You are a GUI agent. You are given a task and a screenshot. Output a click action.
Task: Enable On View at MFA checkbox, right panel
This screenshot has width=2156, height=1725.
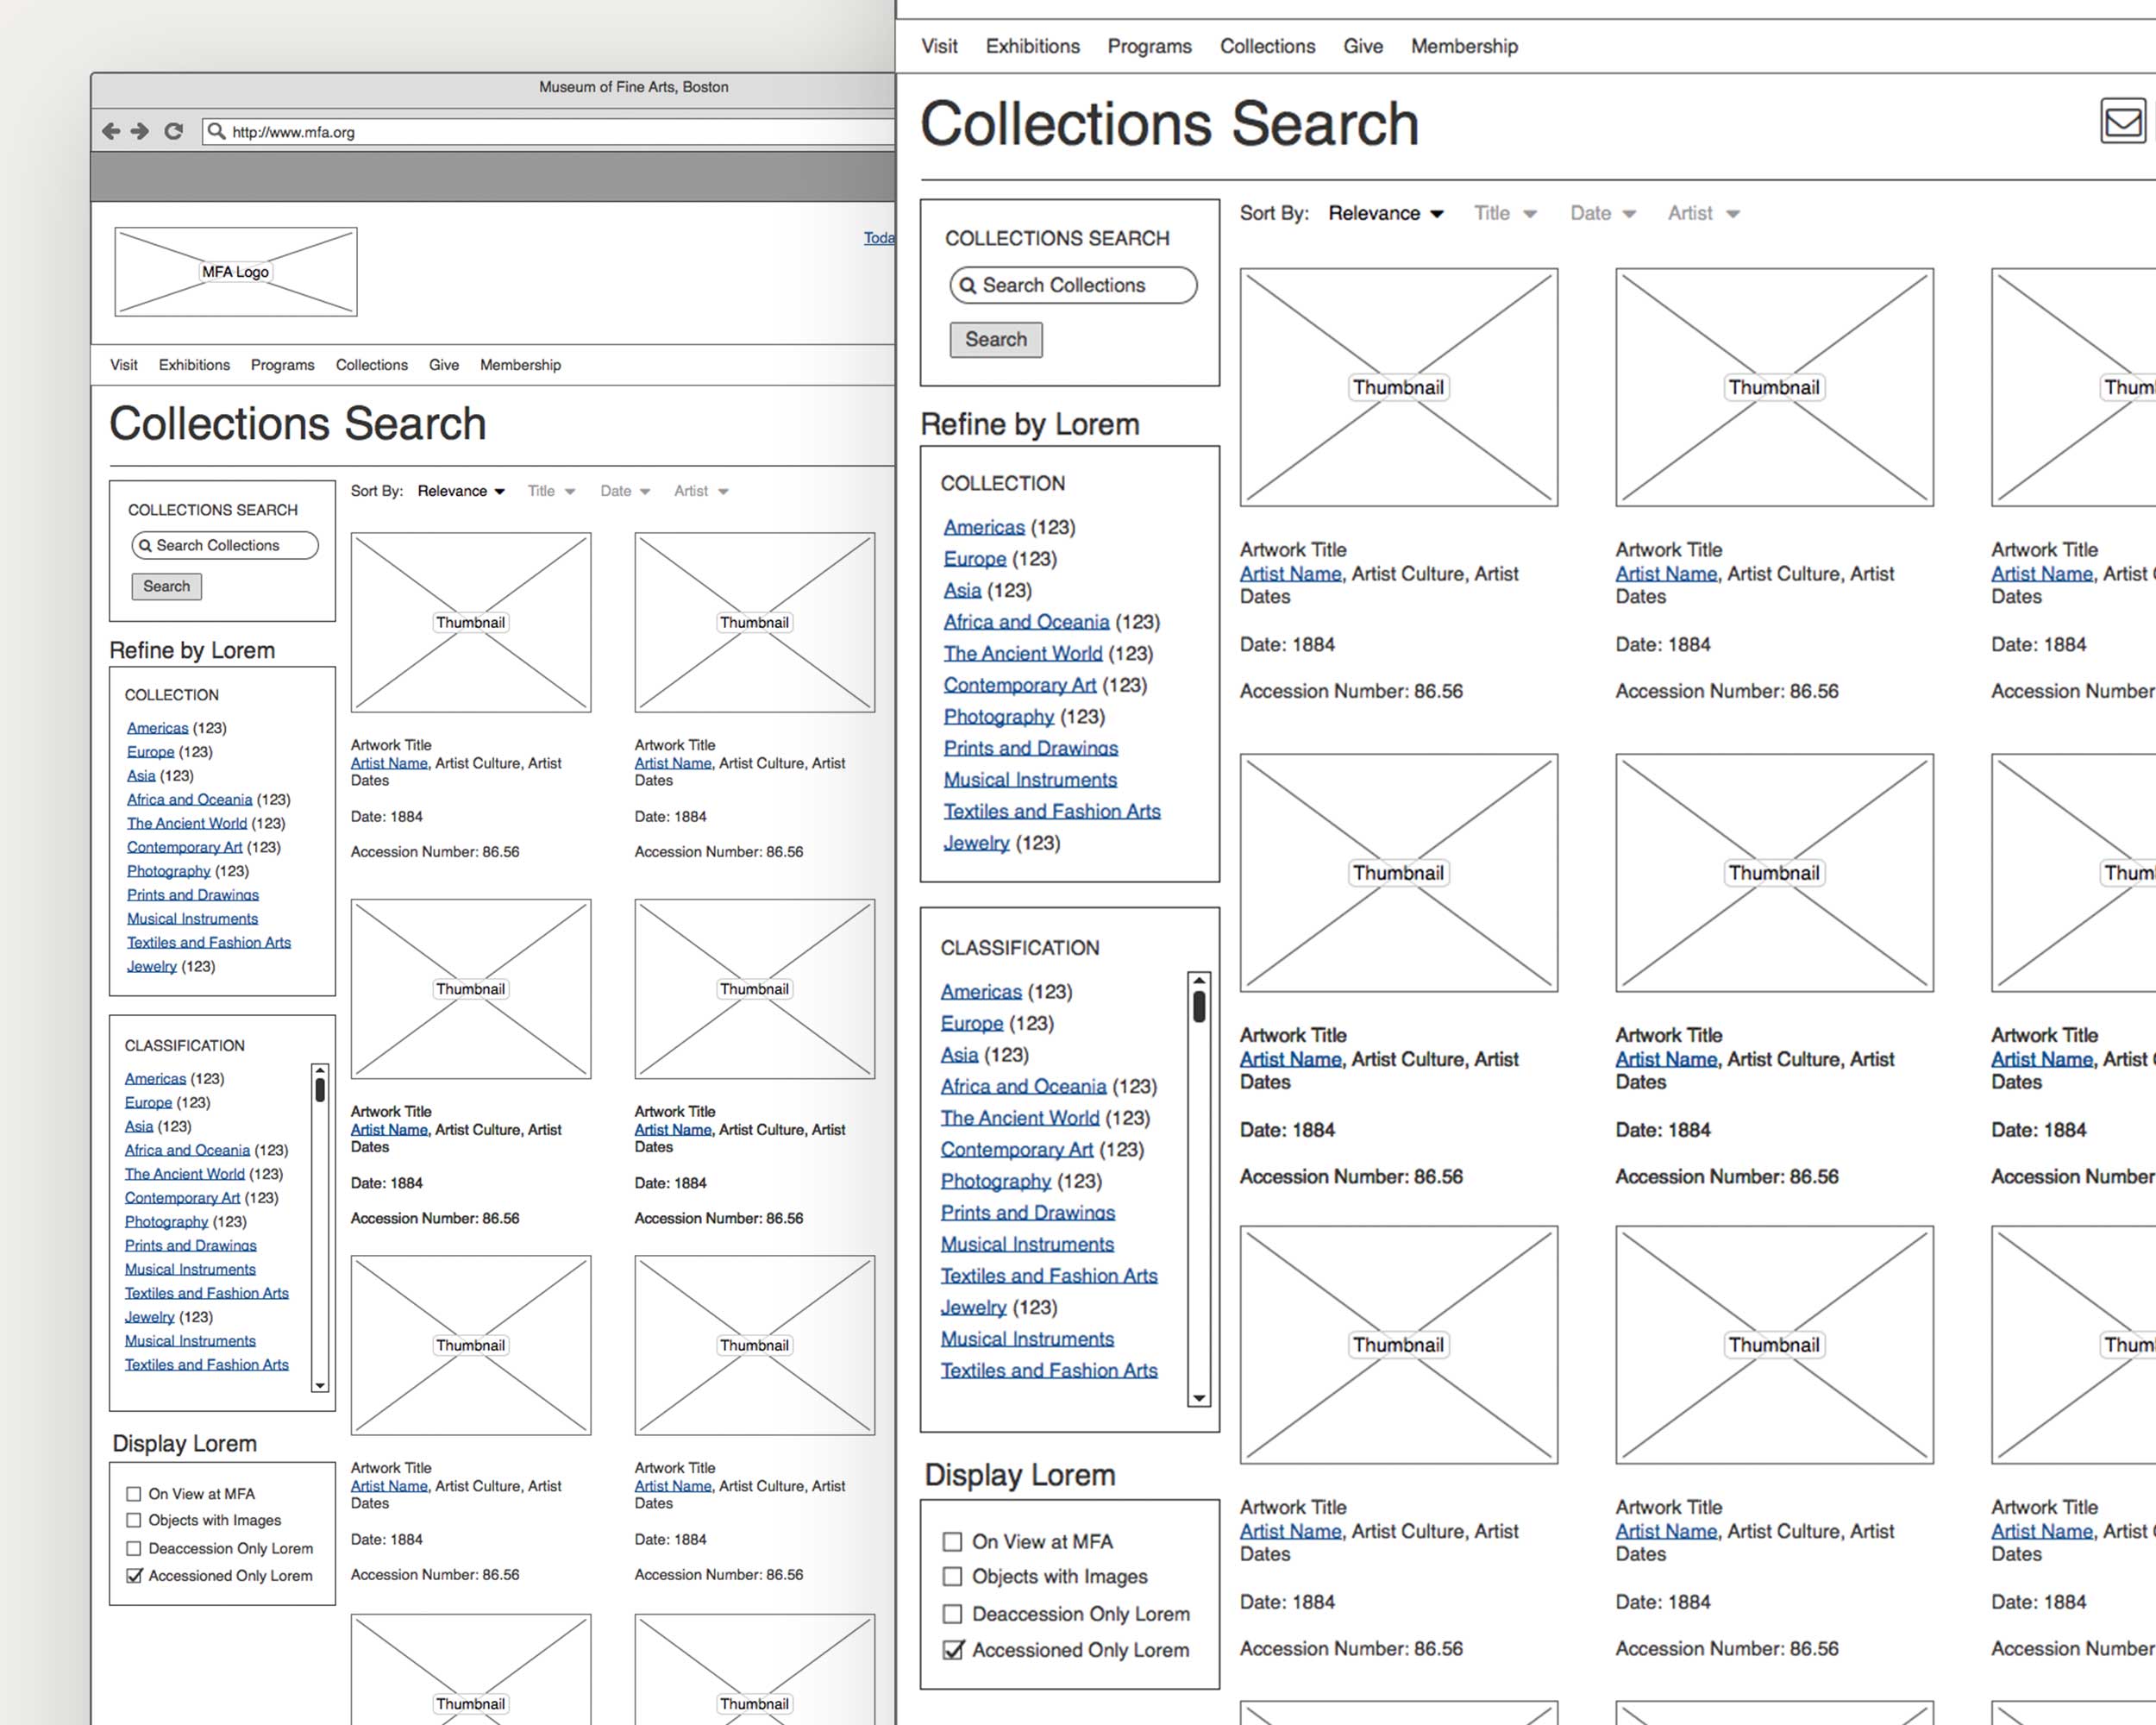coord(952,1542)
